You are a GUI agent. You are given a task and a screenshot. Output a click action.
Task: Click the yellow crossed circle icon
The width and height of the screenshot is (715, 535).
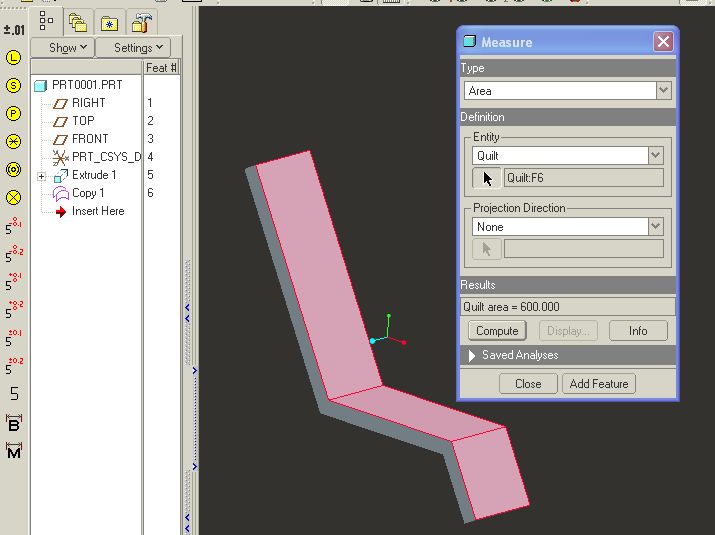pos(14,197)
